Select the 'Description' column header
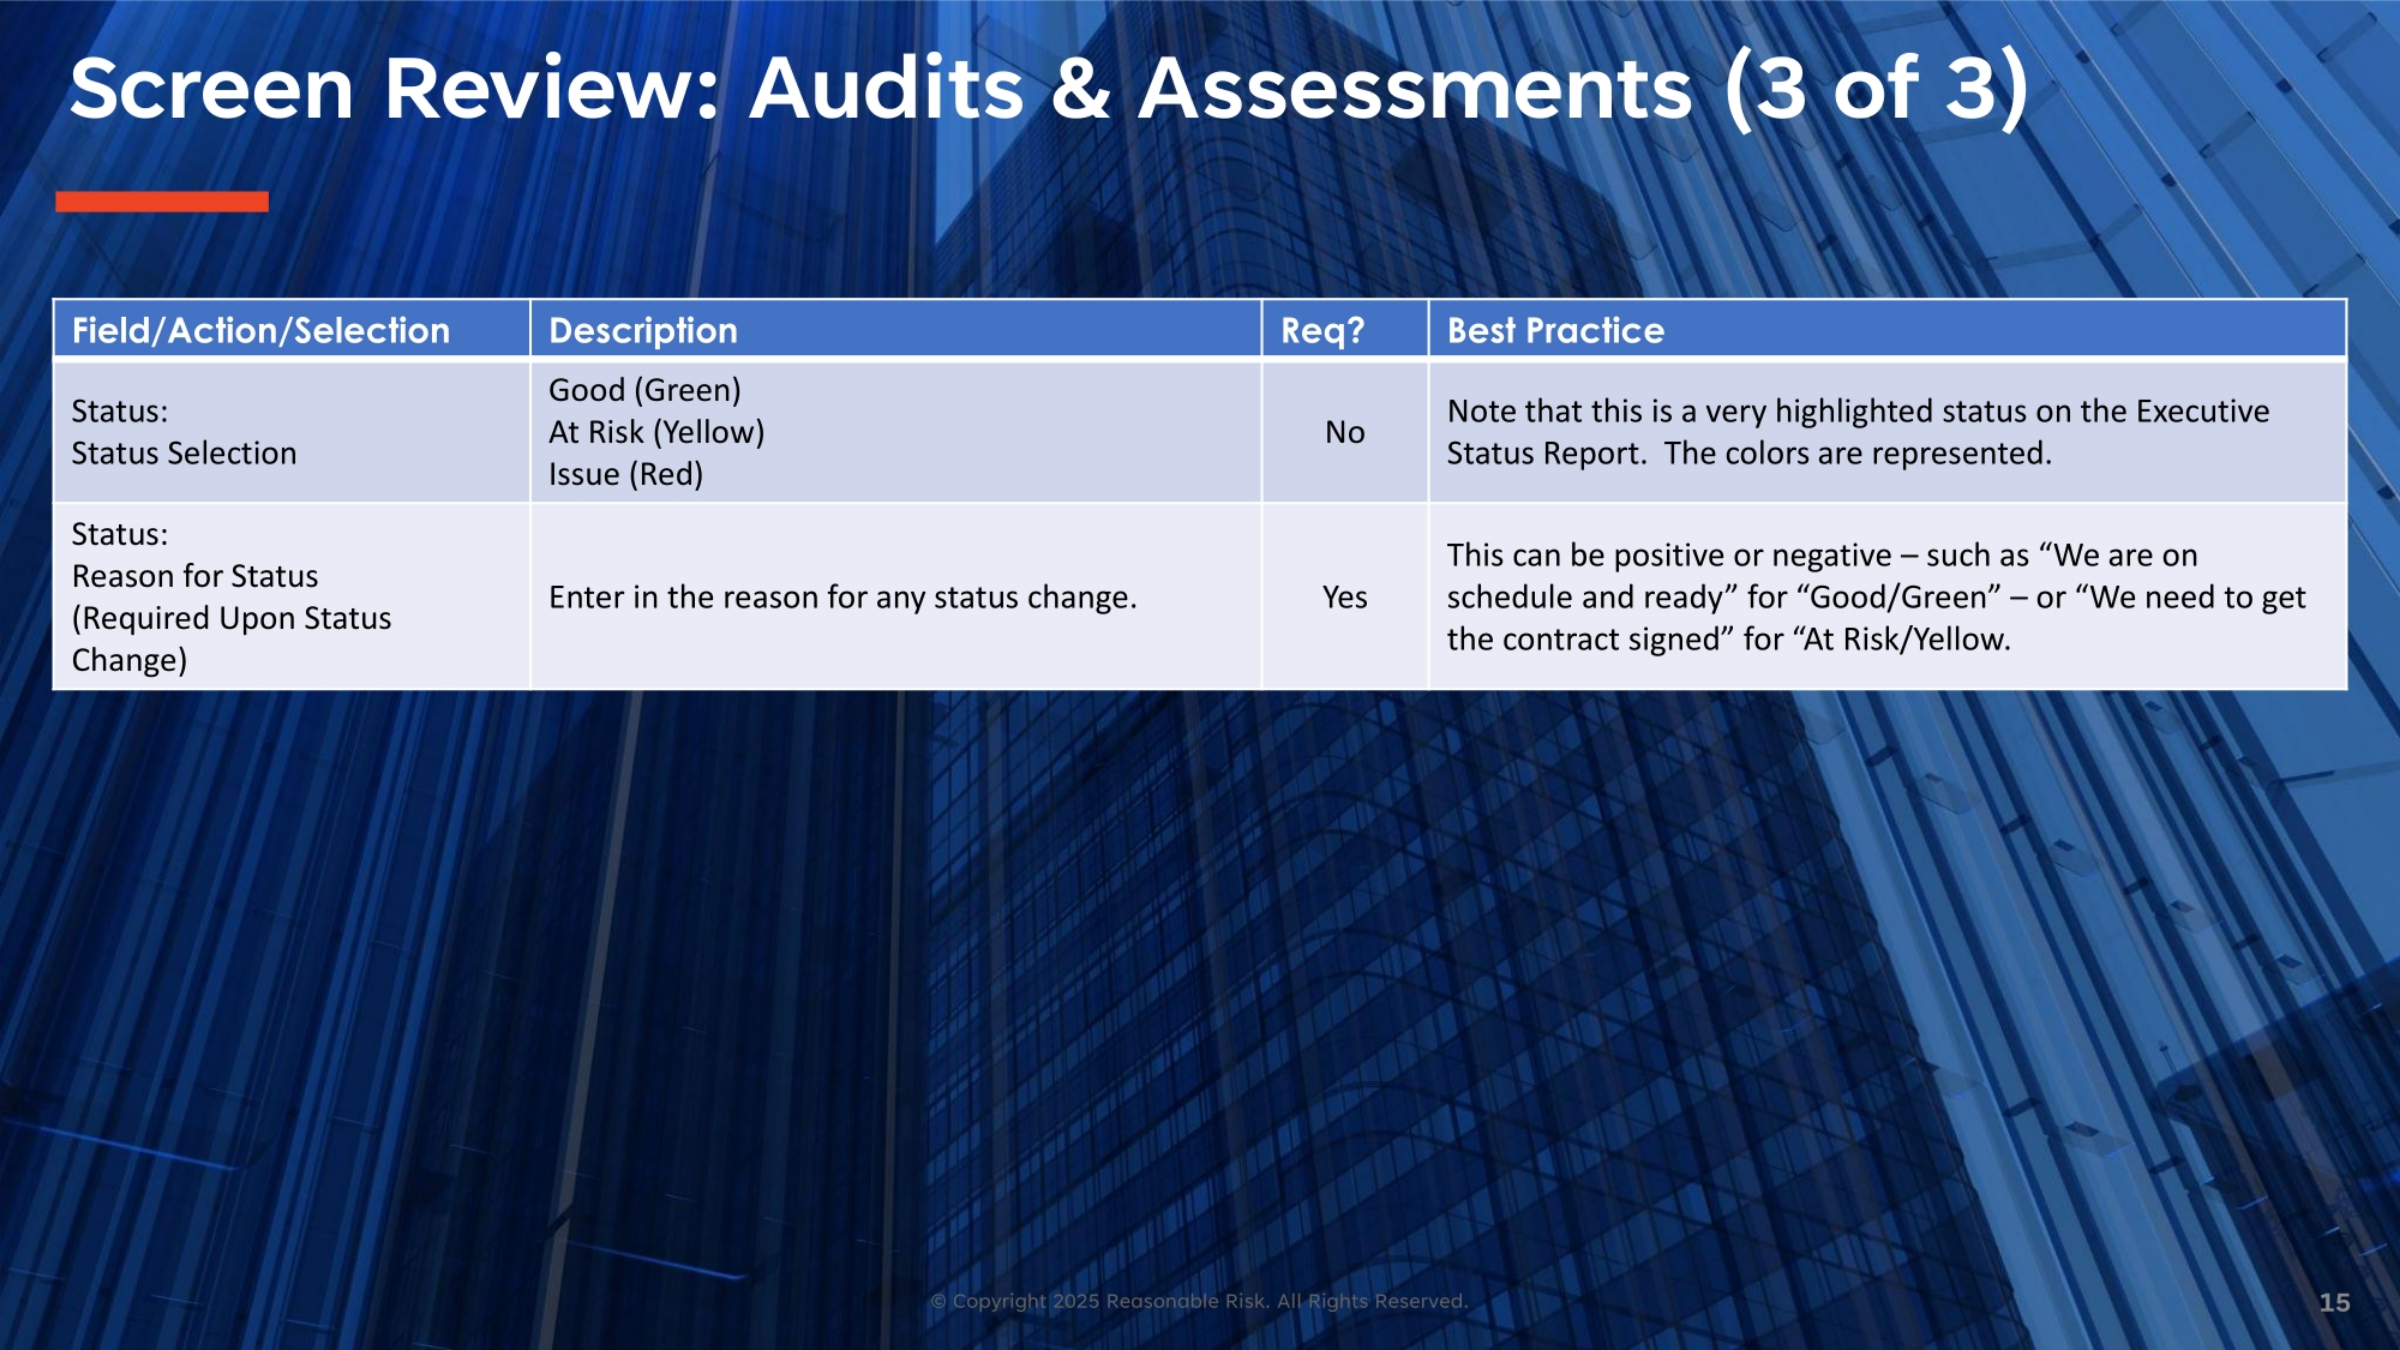This screenshot has width=2400, height=1350. 895,329
